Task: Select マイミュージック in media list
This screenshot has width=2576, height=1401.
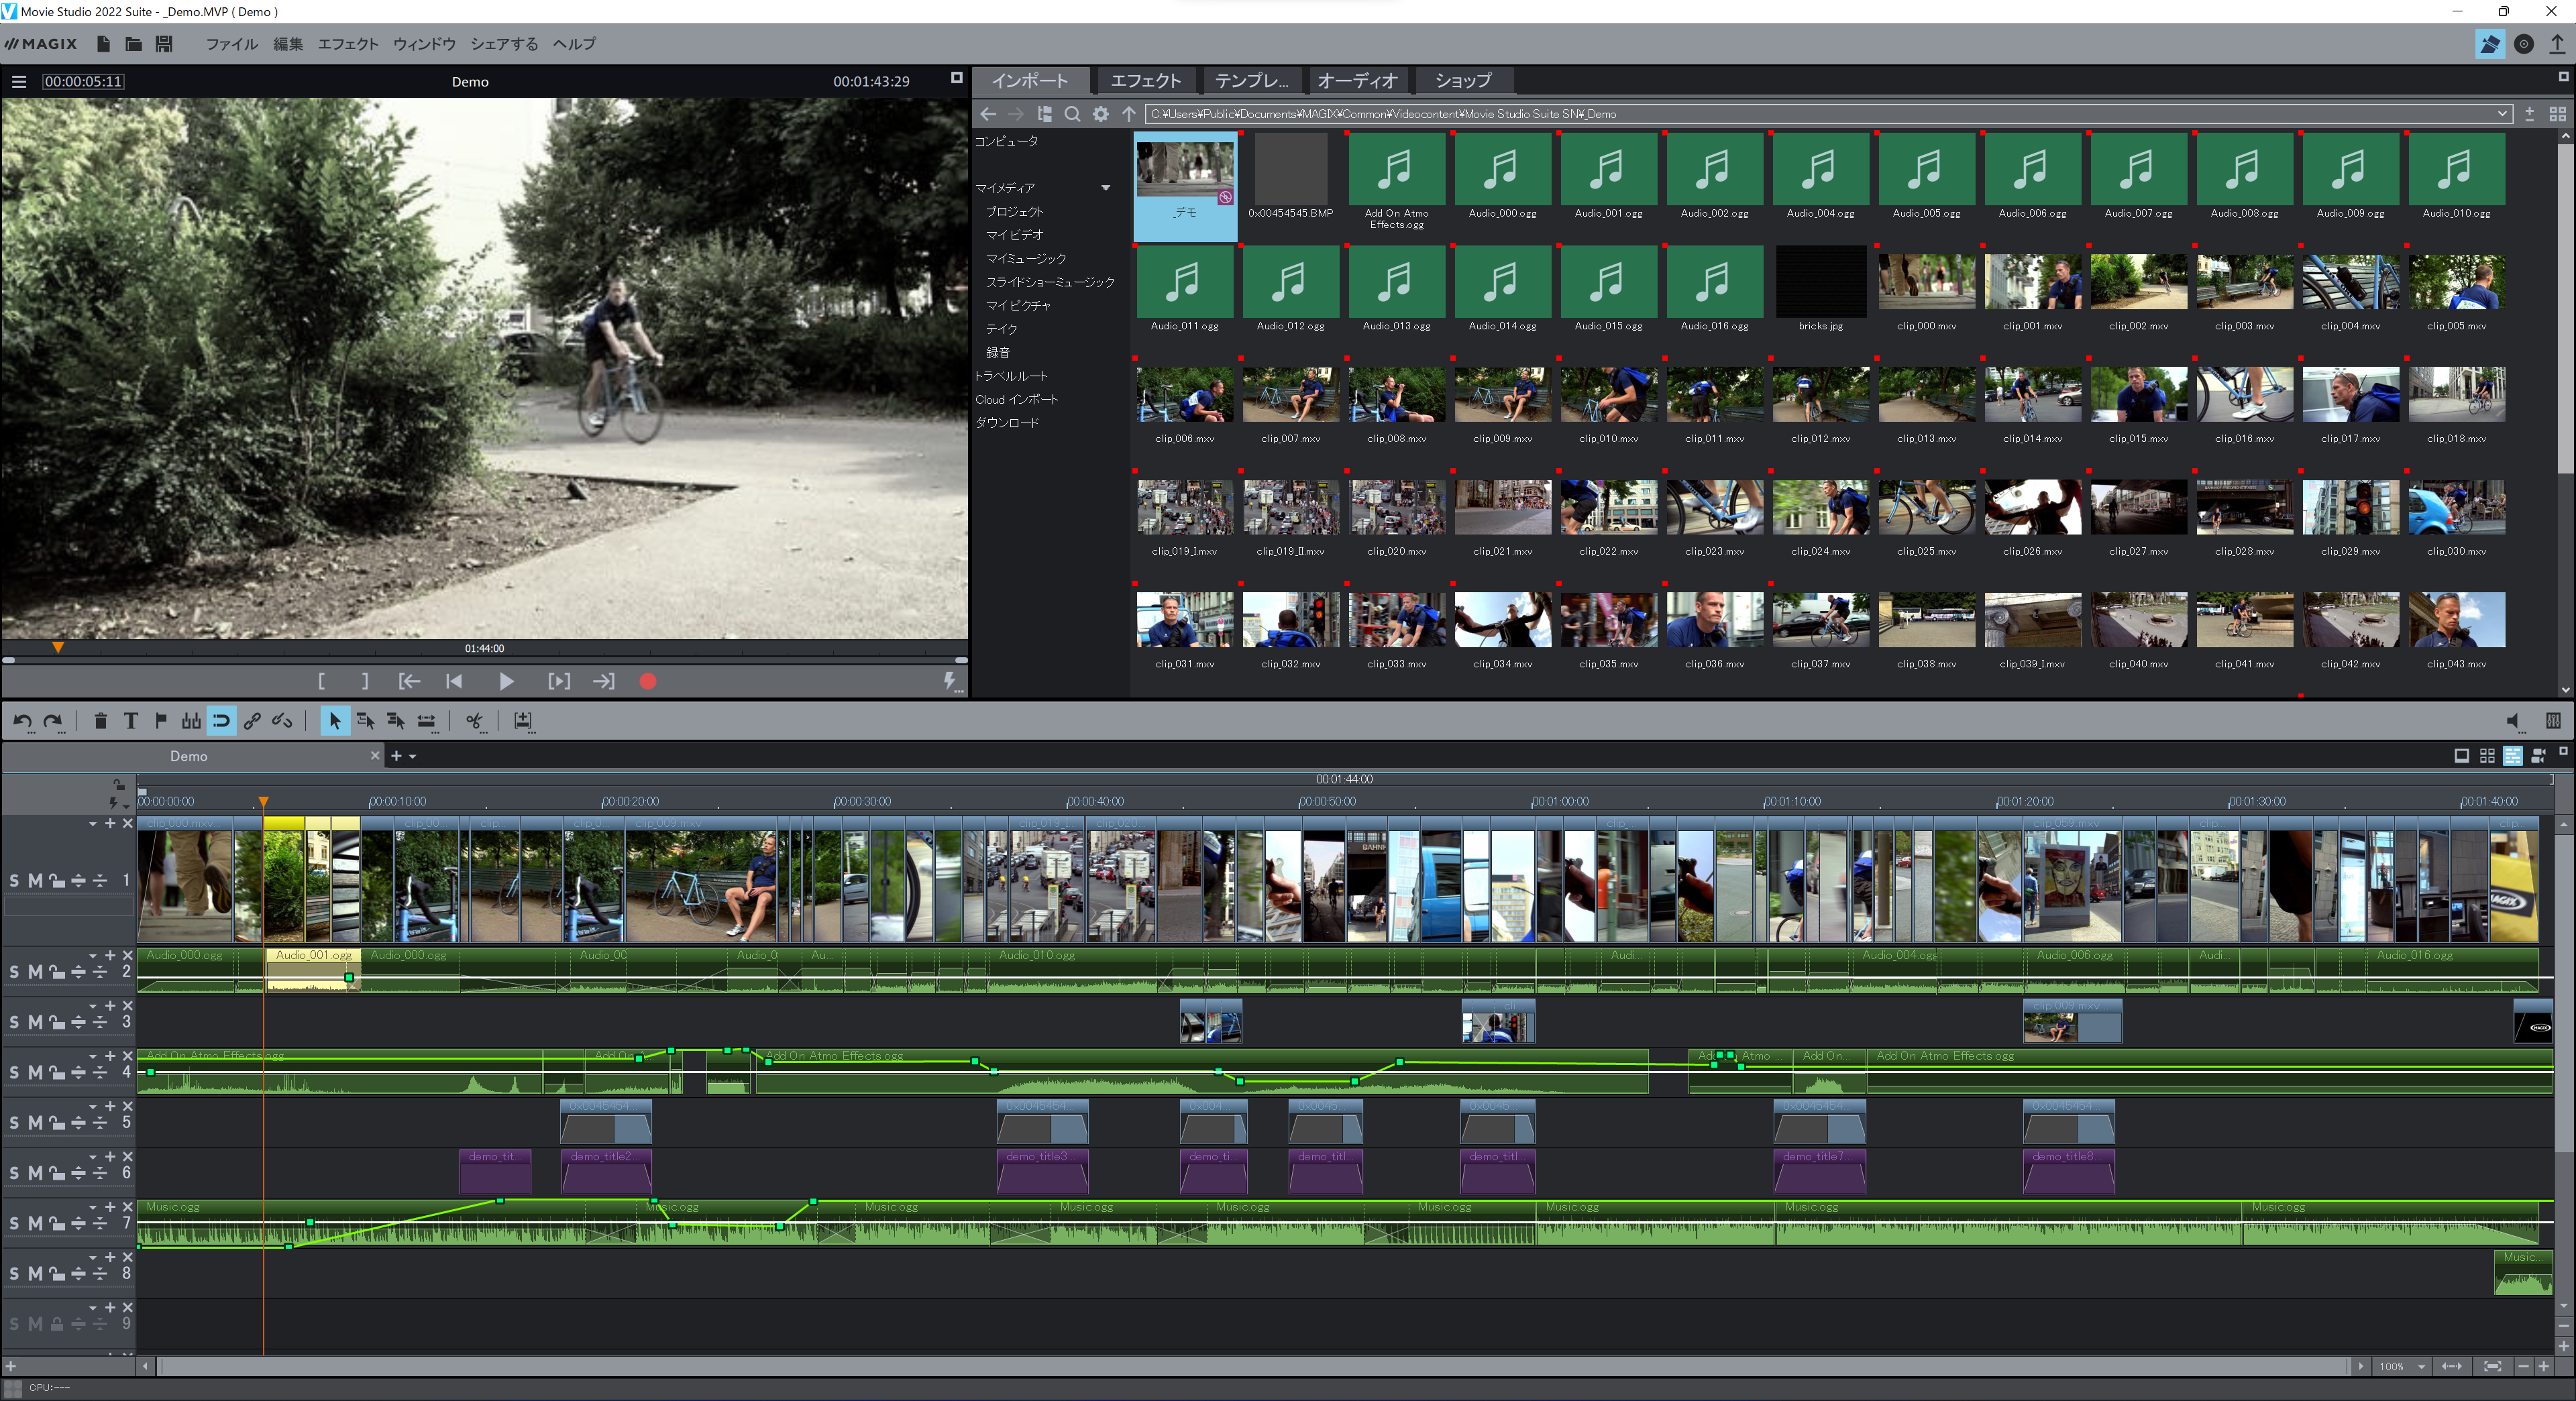Action: [1026, 259]
